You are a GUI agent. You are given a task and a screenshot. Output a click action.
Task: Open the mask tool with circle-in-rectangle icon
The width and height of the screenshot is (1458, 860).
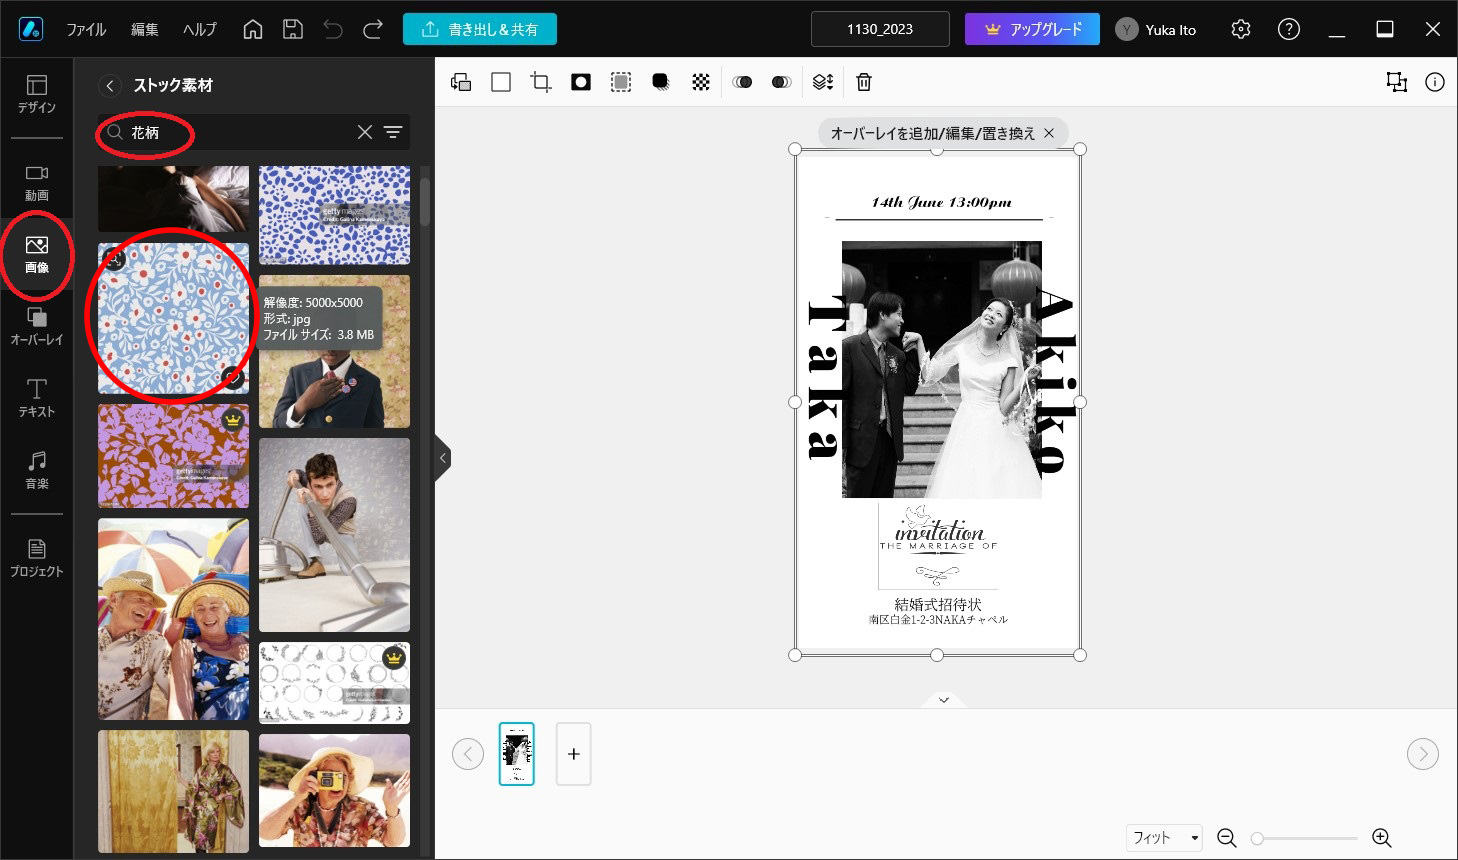[x=581, y=82]
